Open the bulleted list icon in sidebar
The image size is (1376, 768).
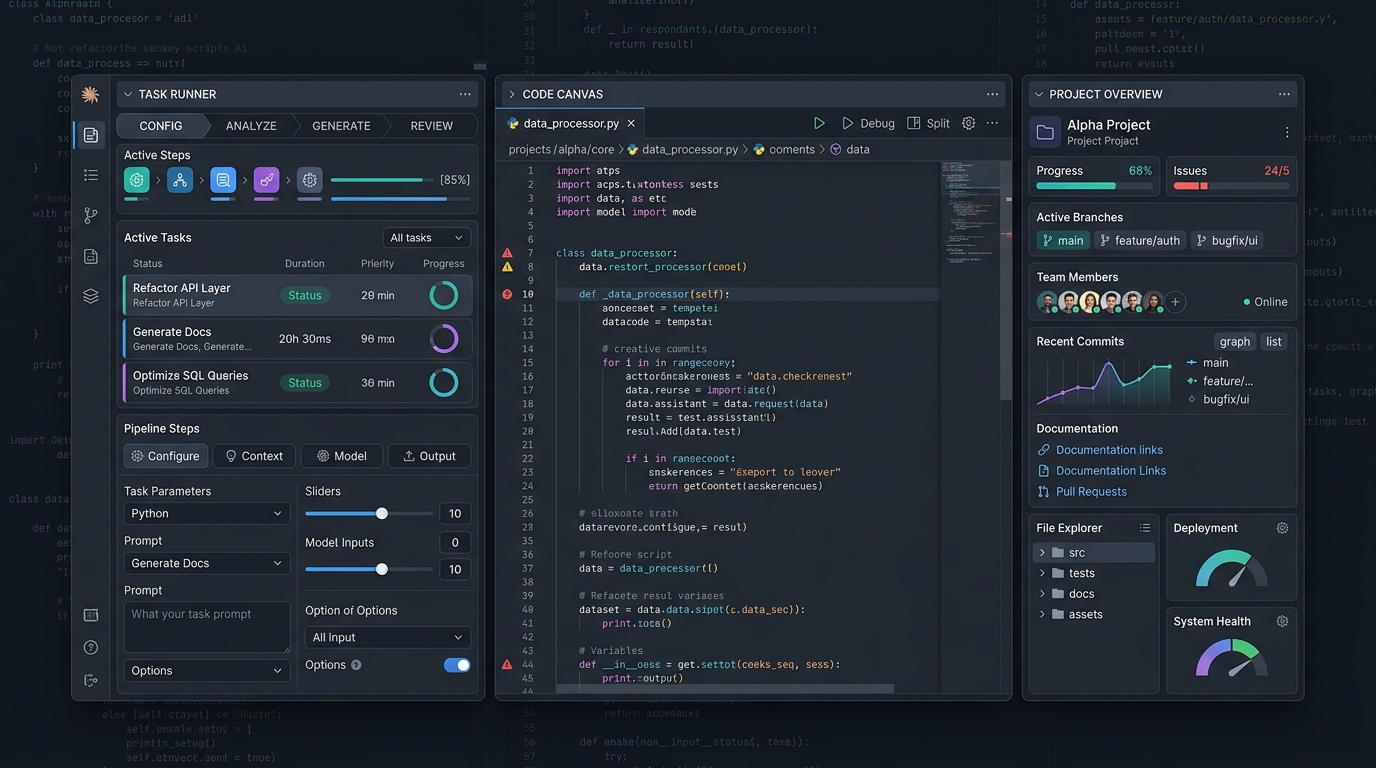[x=91, y=175]
